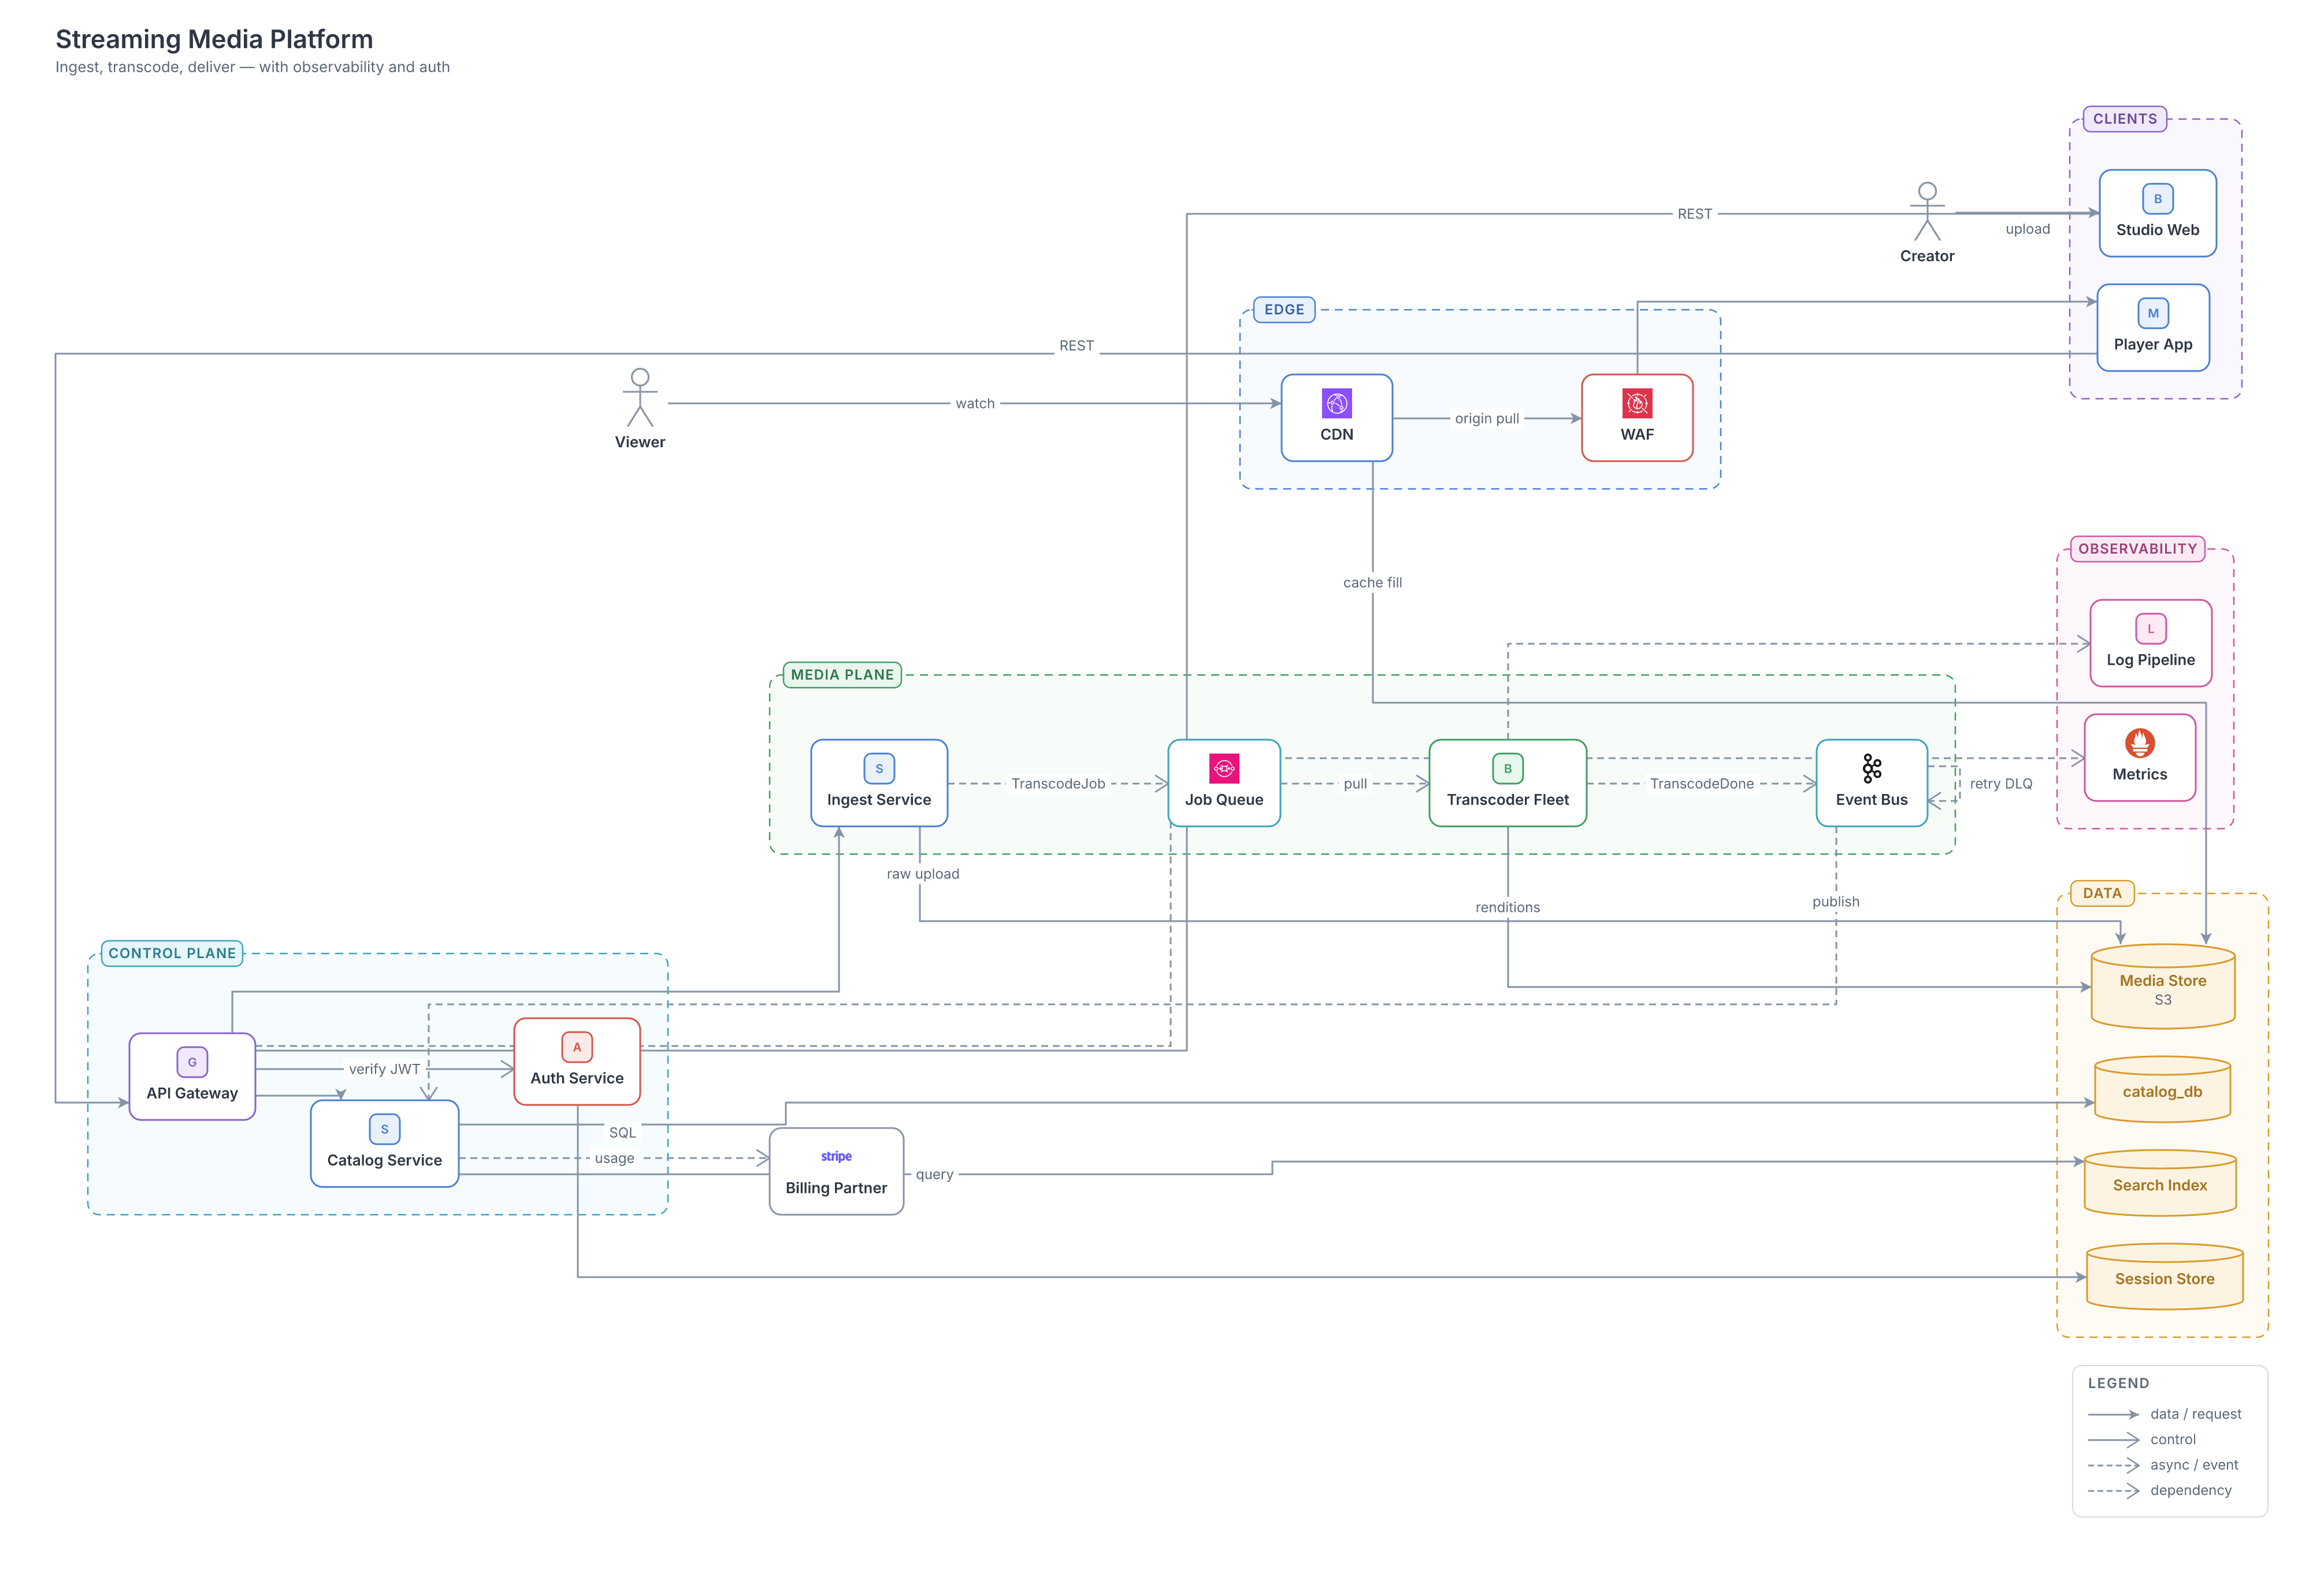Click the 'publish' edge label
Image resolution: width=2324 pixels, height=1573 pixels.
[x=1835, y=902]
